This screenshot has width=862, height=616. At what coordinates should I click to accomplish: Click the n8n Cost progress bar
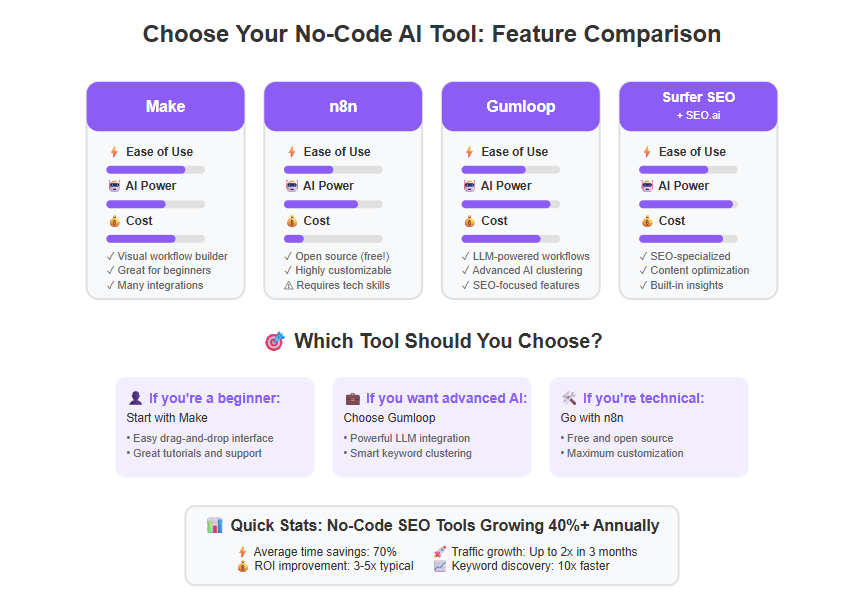point(333,239)
